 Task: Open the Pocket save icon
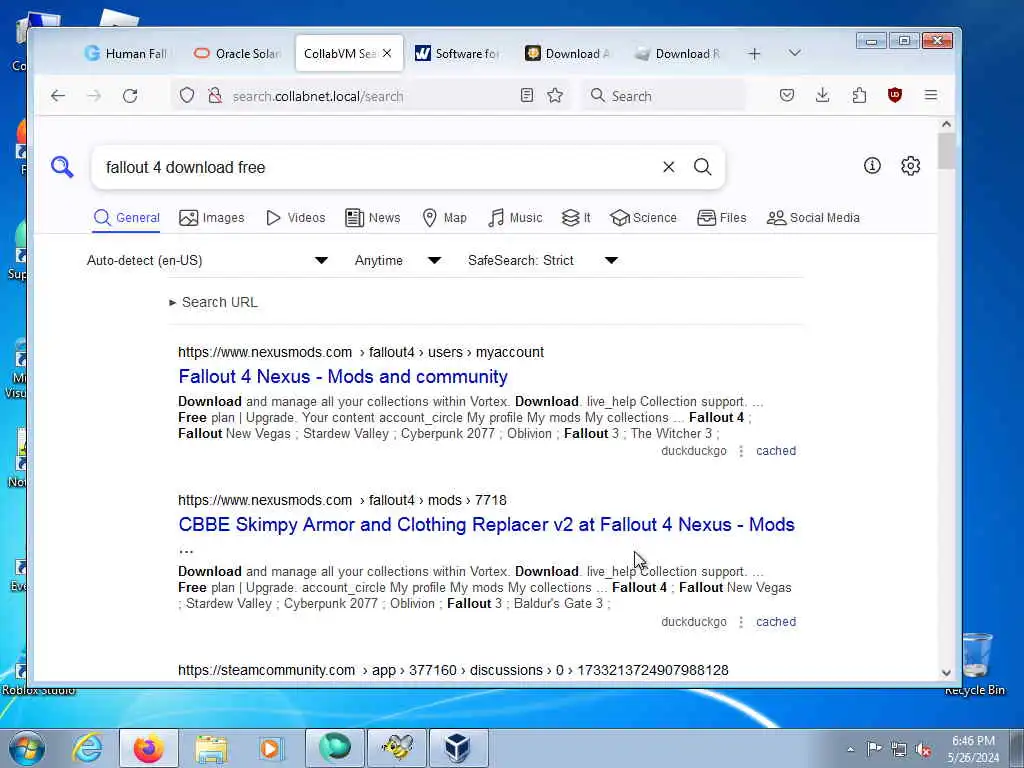787,95
